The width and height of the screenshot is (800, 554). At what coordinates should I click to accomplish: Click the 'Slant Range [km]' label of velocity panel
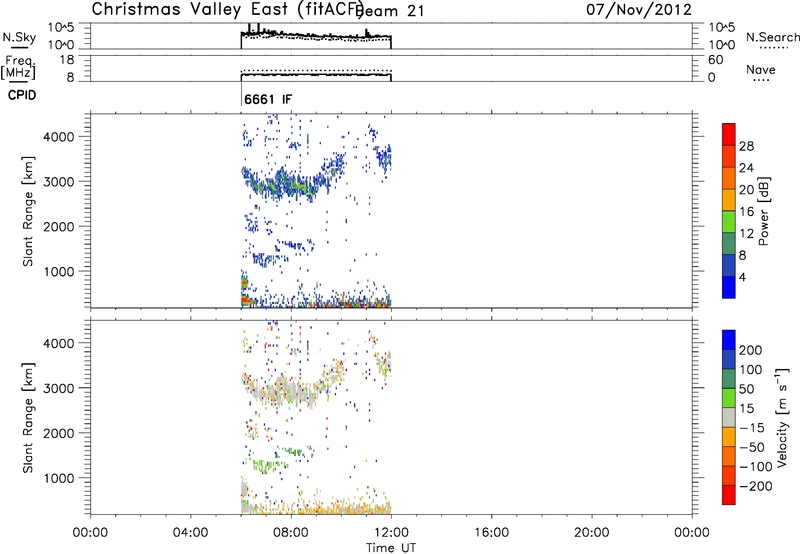pos(28,418)
